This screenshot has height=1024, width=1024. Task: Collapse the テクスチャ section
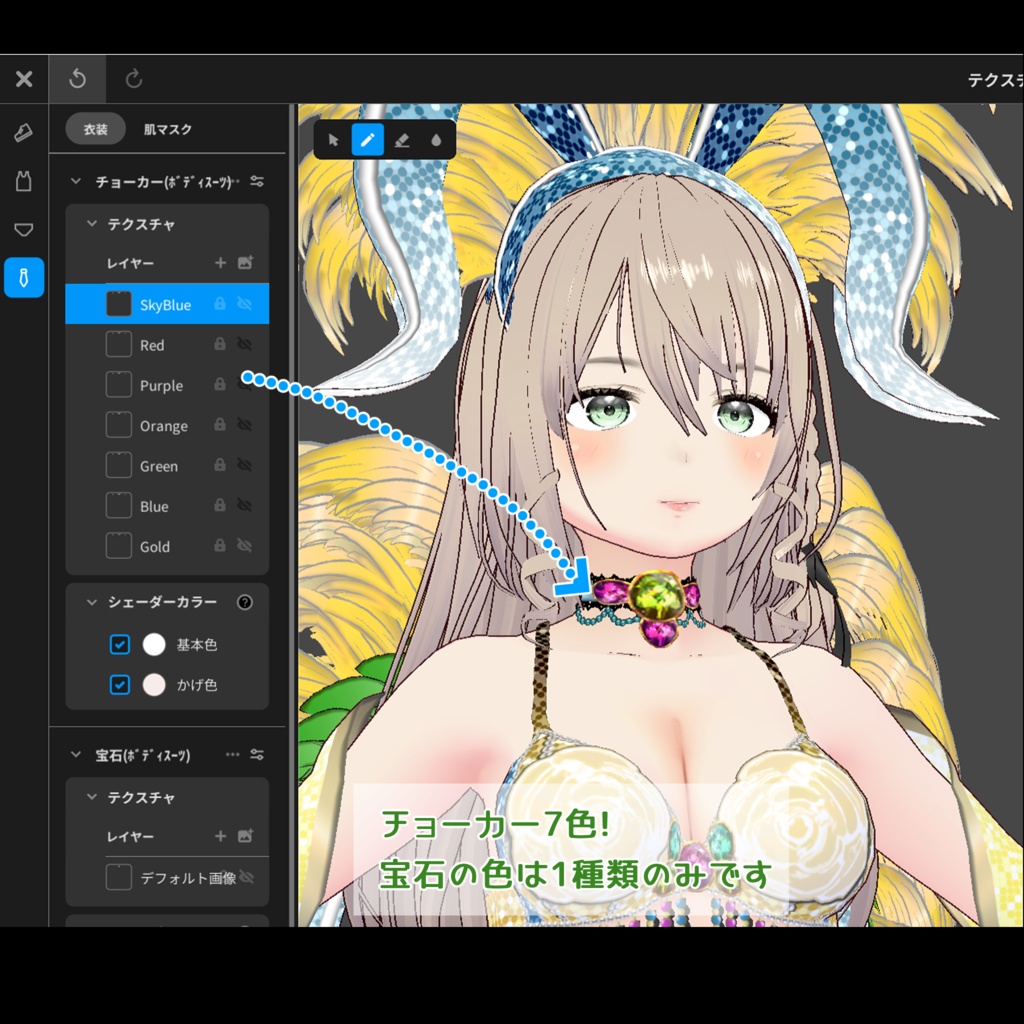92,224
